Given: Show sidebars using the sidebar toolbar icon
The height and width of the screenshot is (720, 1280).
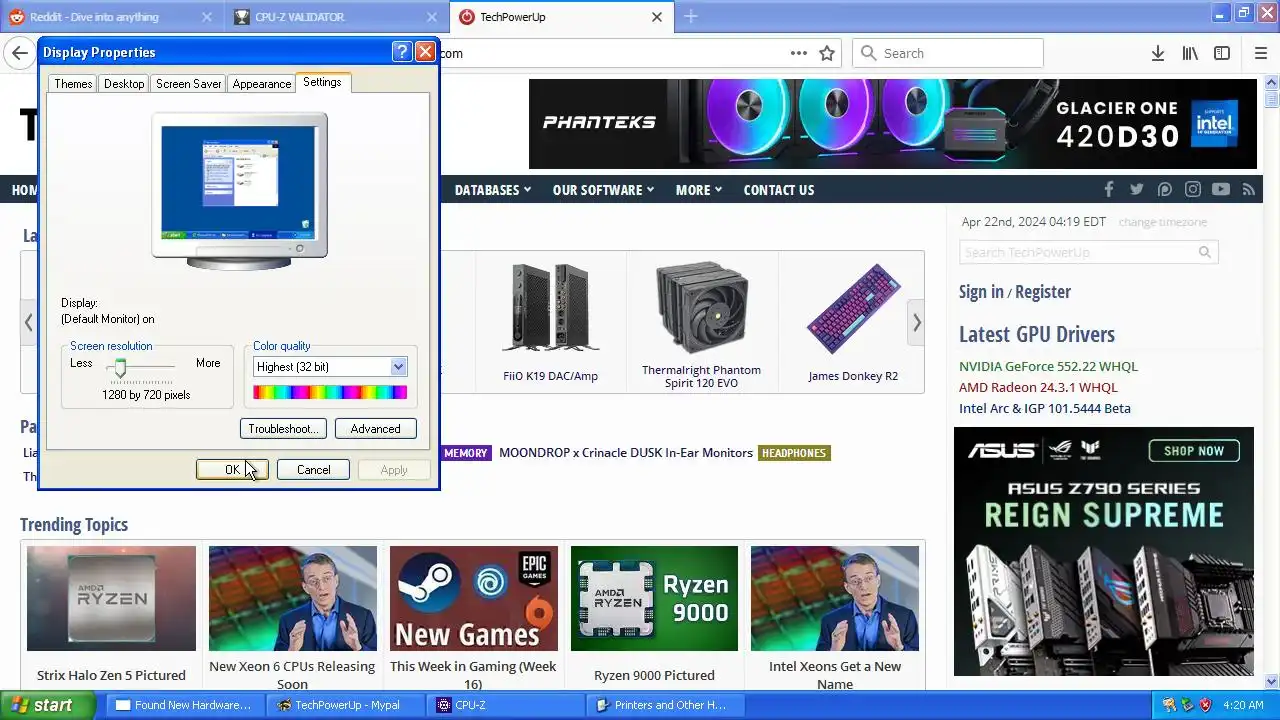Looking at the screenshot, I should point(1222,53).
